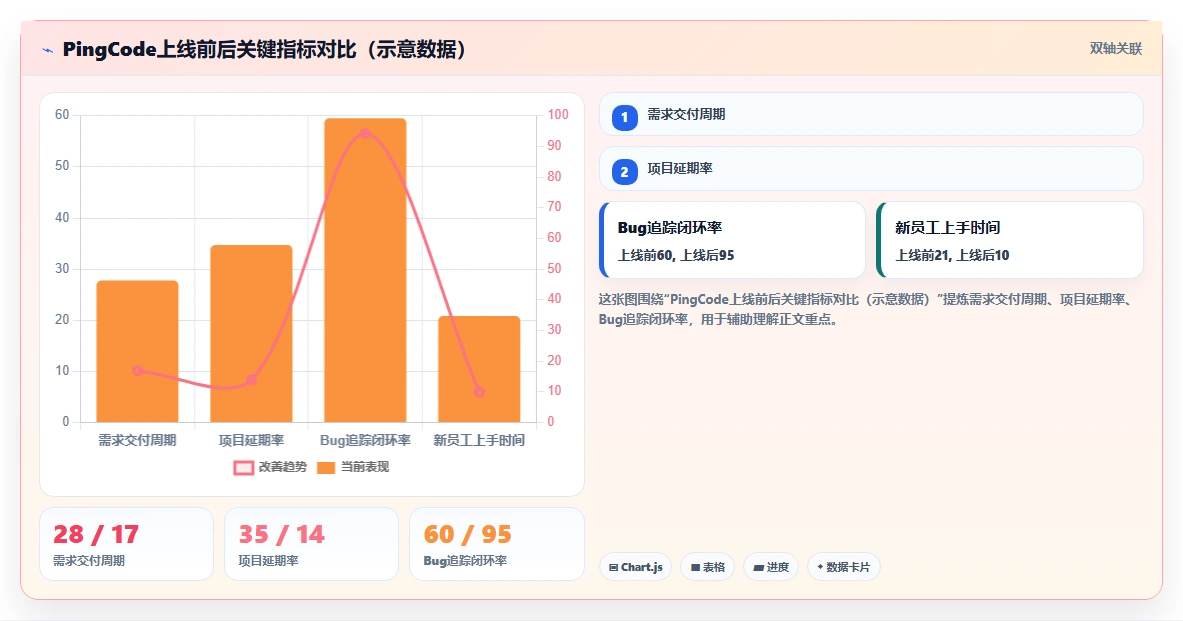
Task: Click the description paragraph starting 这张图围绕
Action: [867, 309]
